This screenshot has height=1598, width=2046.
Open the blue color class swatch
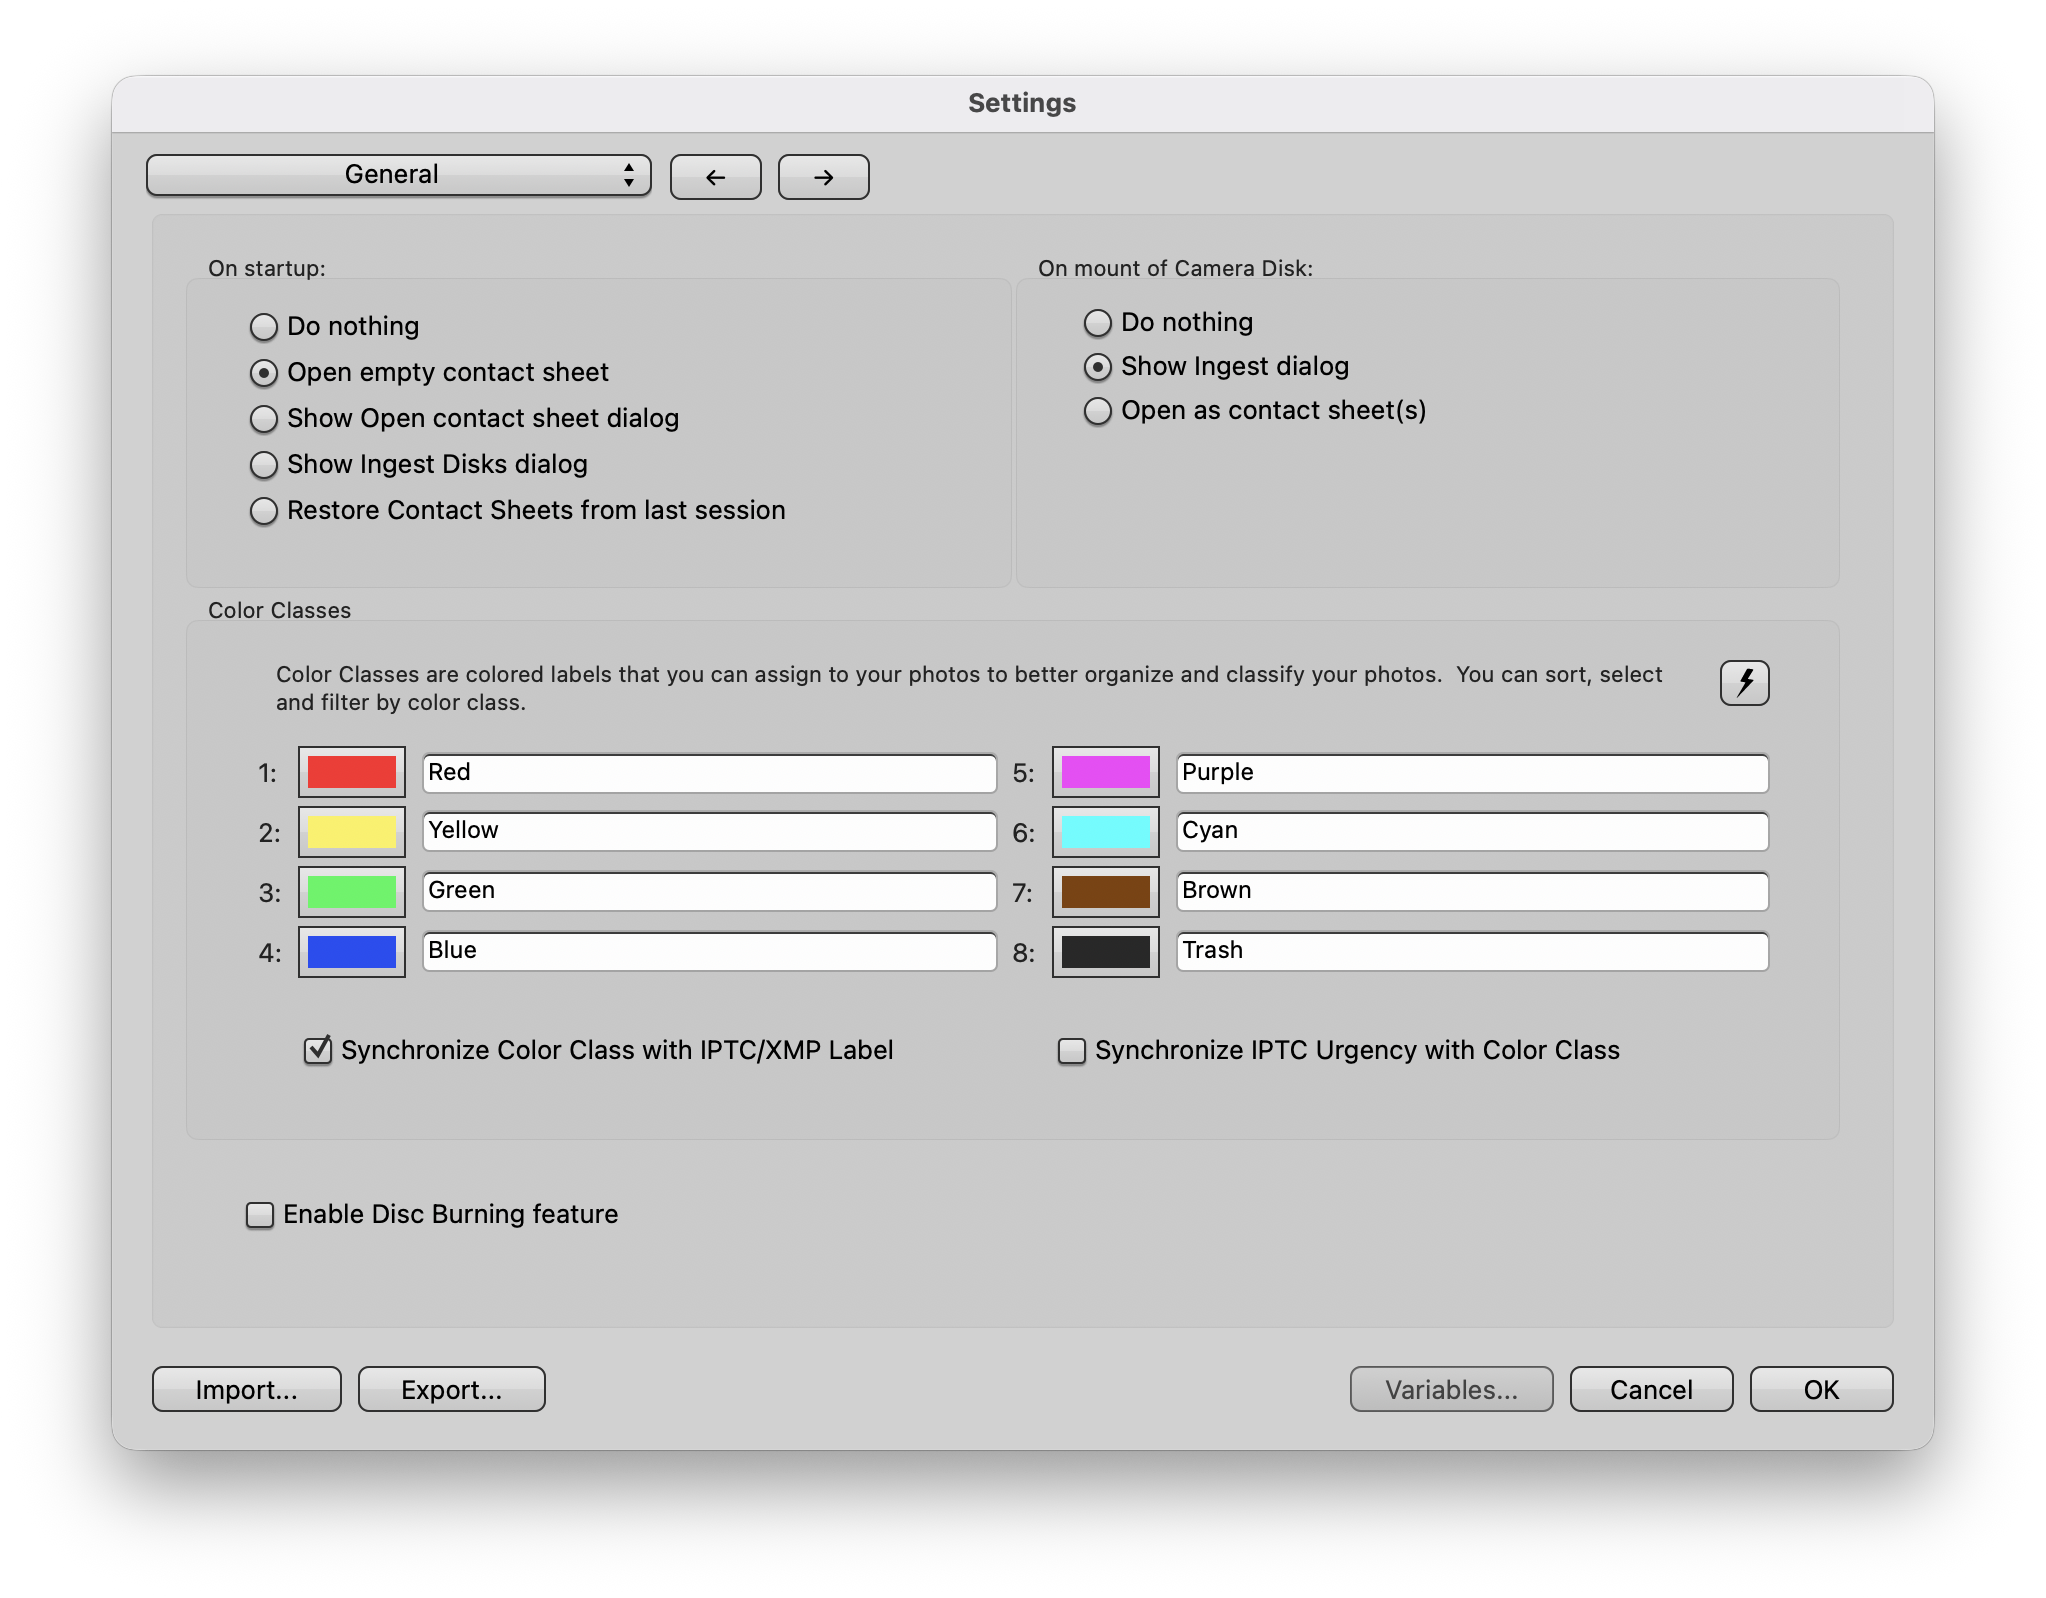pyautogui.click(x=351, y=952)
